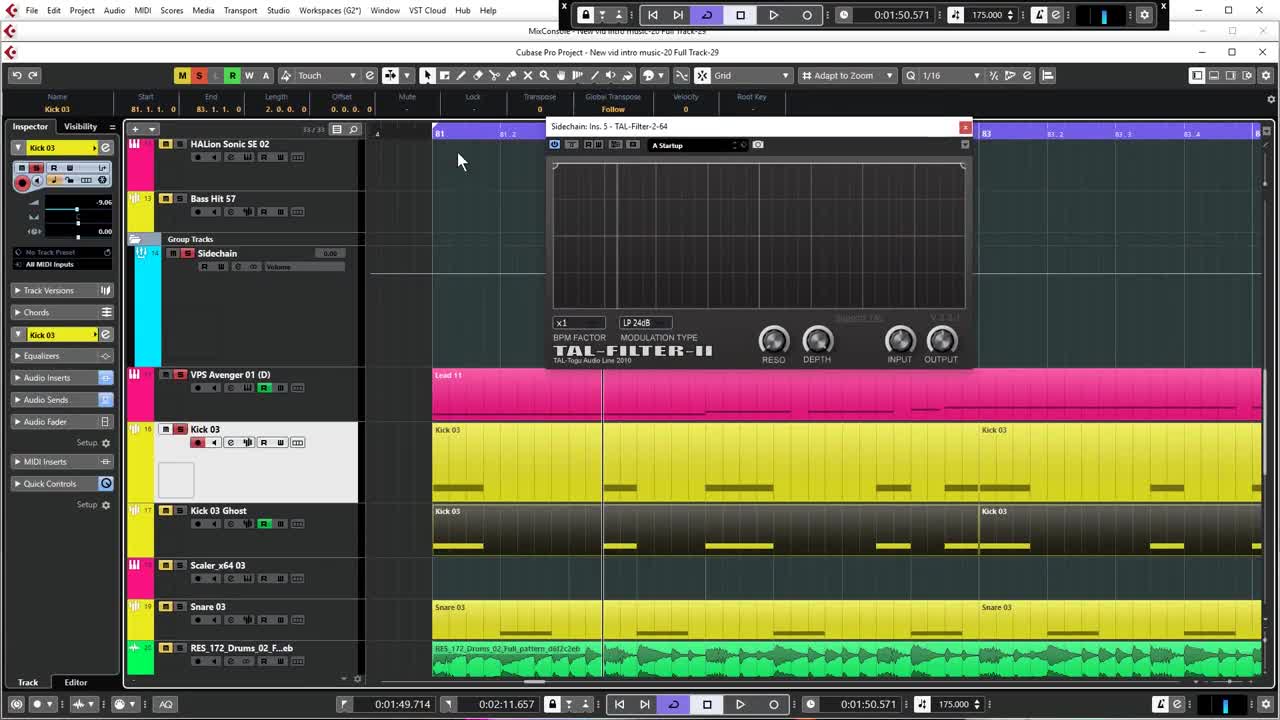Switch to the Visibility tab
Screen dimensions: 1280x720
tap(80, 126)
